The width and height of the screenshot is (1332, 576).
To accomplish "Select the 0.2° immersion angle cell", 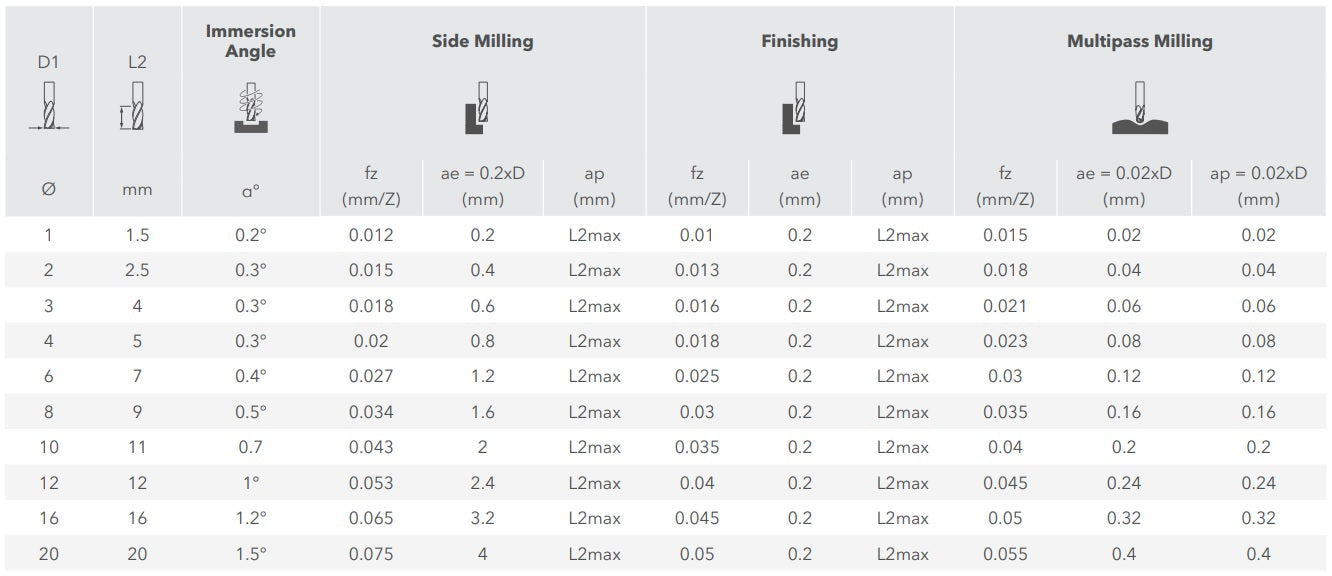I will coord(250,235).
